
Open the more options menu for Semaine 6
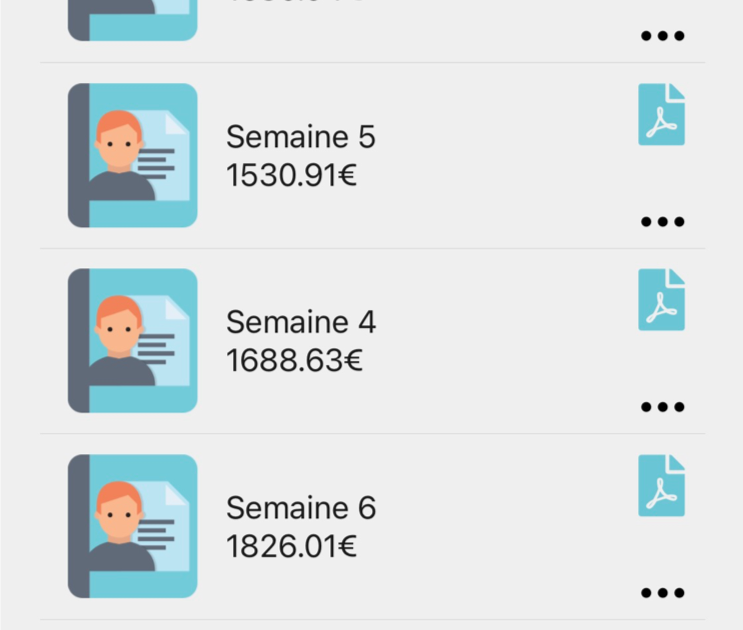(x=662, y=592)
